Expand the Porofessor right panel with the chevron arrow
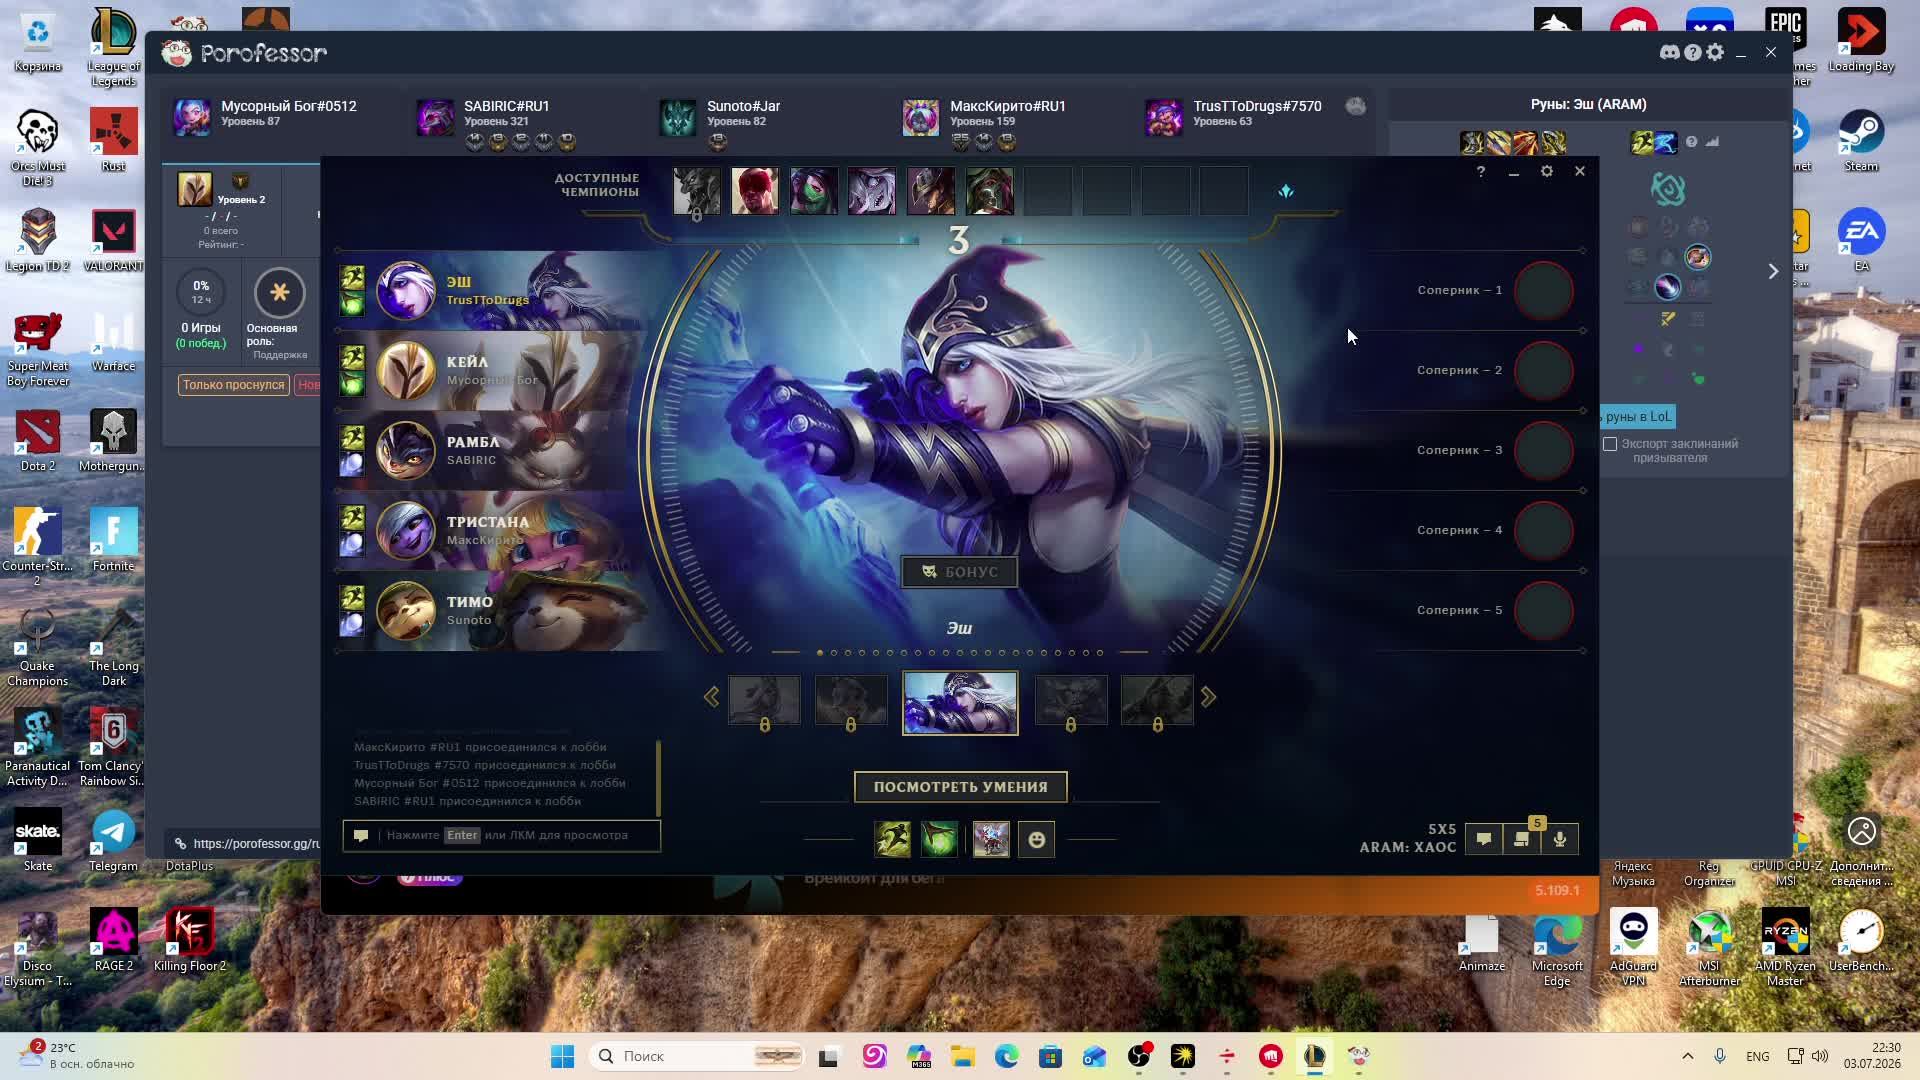1920x1080 pixels. [1773, 271]
